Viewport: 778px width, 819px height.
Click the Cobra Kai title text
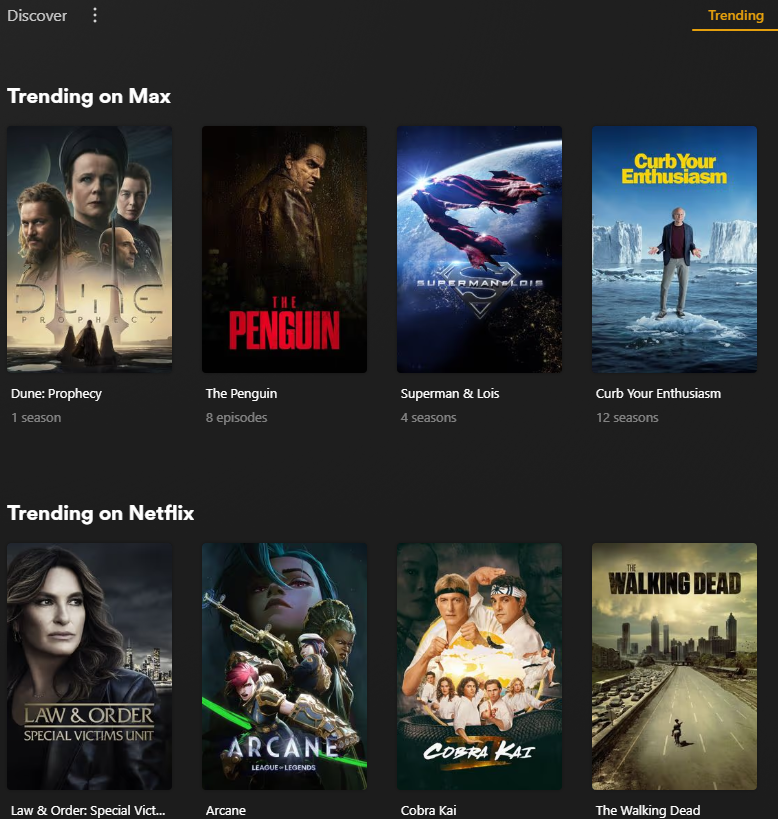428,810
